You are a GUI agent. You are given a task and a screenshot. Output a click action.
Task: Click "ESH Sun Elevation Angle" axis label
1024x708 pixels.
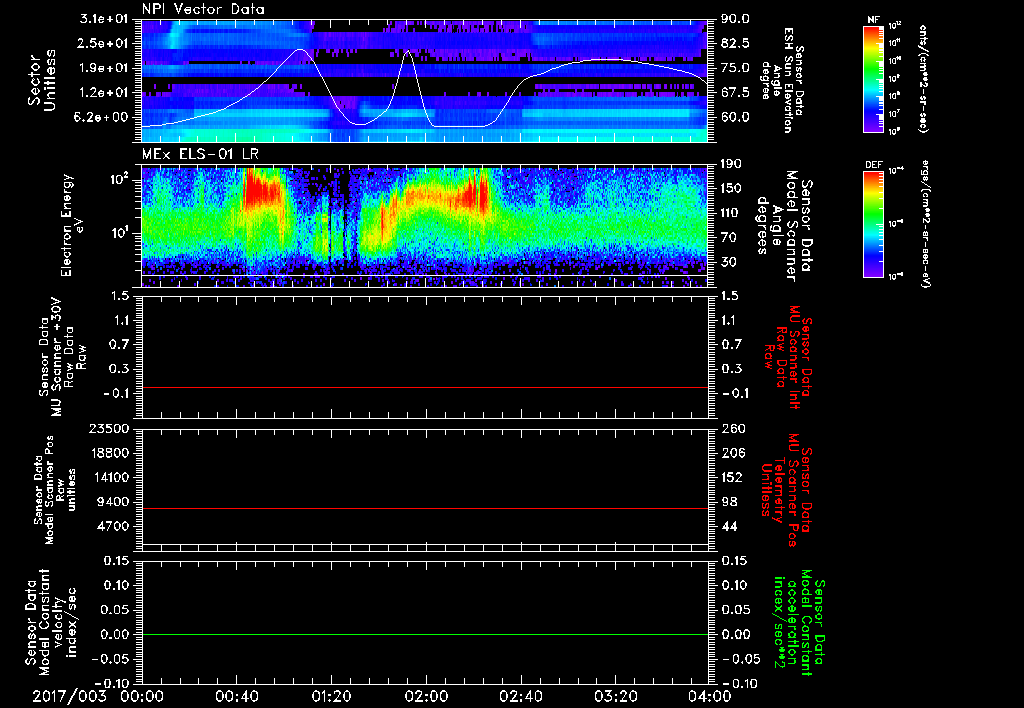pos(782,80)
